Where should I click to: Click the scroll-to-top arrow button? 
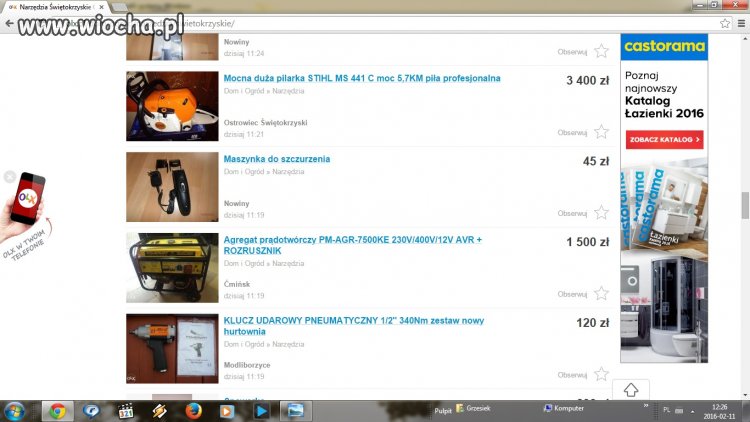[630, 390]
